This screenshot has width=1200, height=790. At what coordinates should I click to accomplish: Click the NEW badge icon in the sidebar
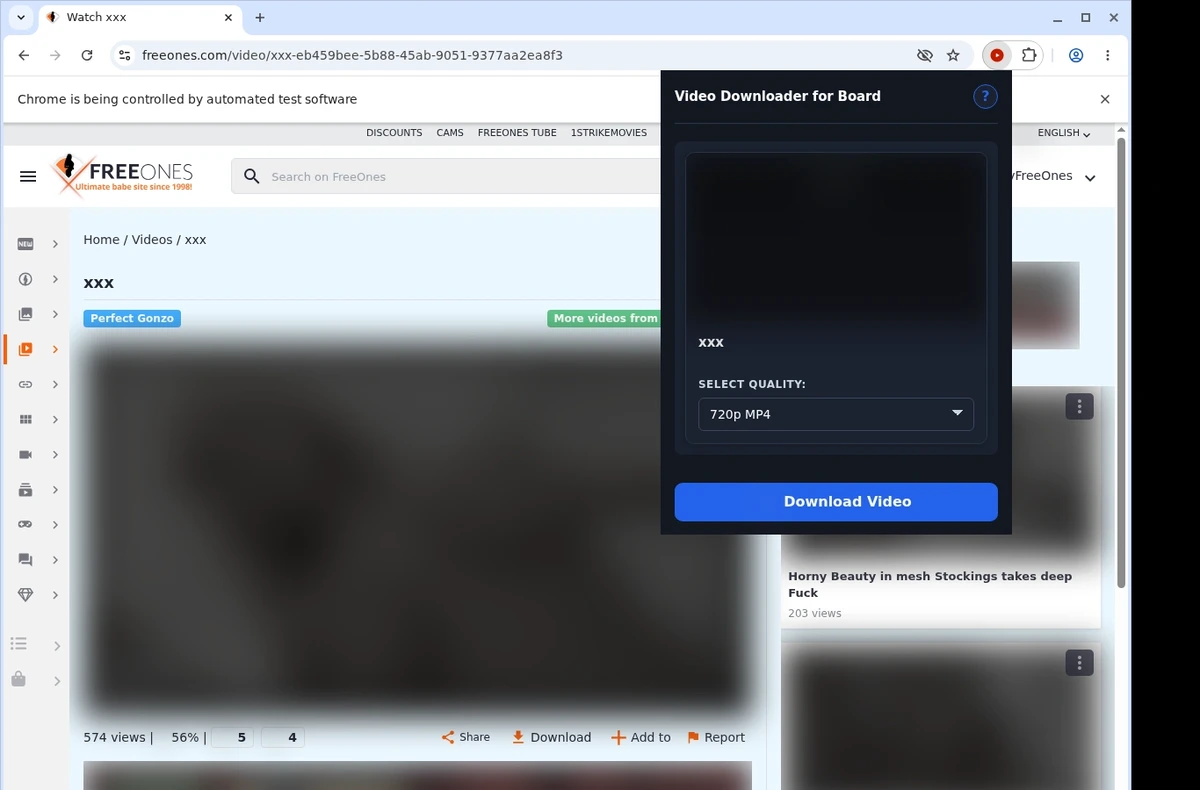pos(26,244)
